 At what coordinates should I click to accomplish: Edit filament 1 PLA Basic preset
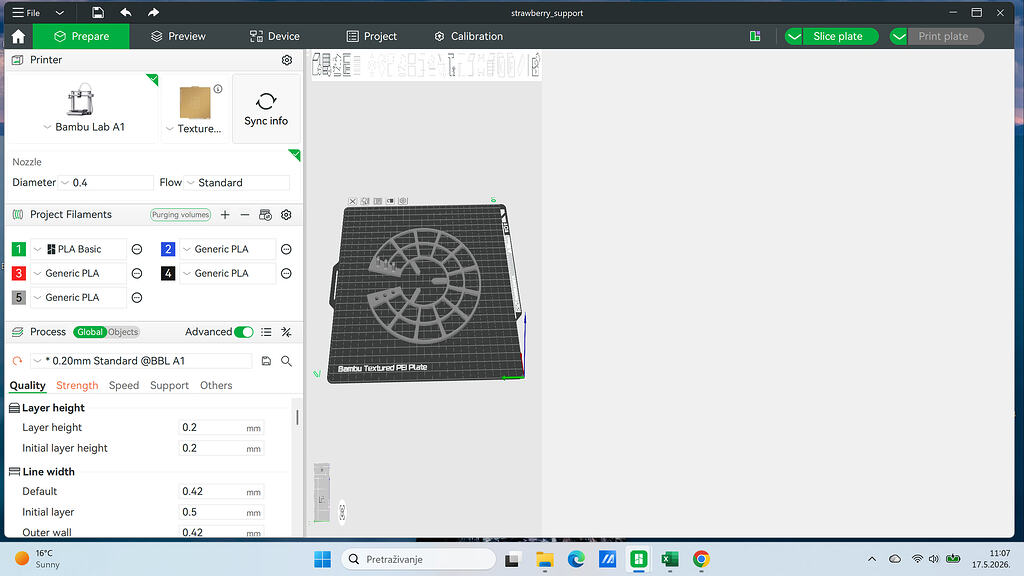tap(137, 249)
